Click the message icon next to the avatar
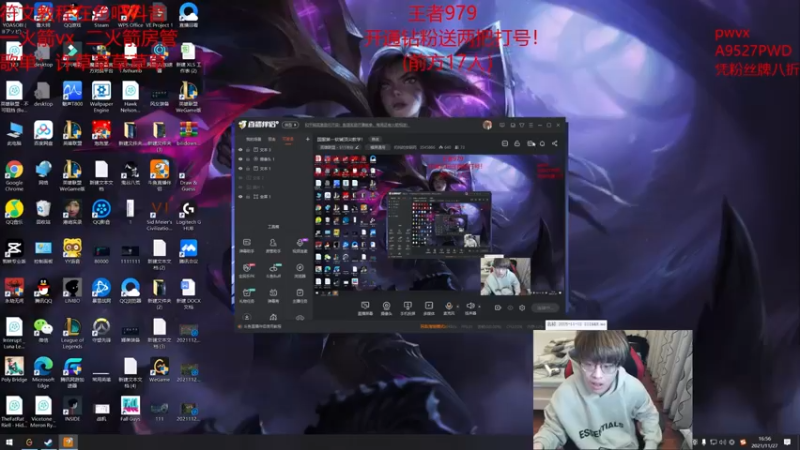The width and height of the screenshot is (800, 450). (x=502, y=125)
